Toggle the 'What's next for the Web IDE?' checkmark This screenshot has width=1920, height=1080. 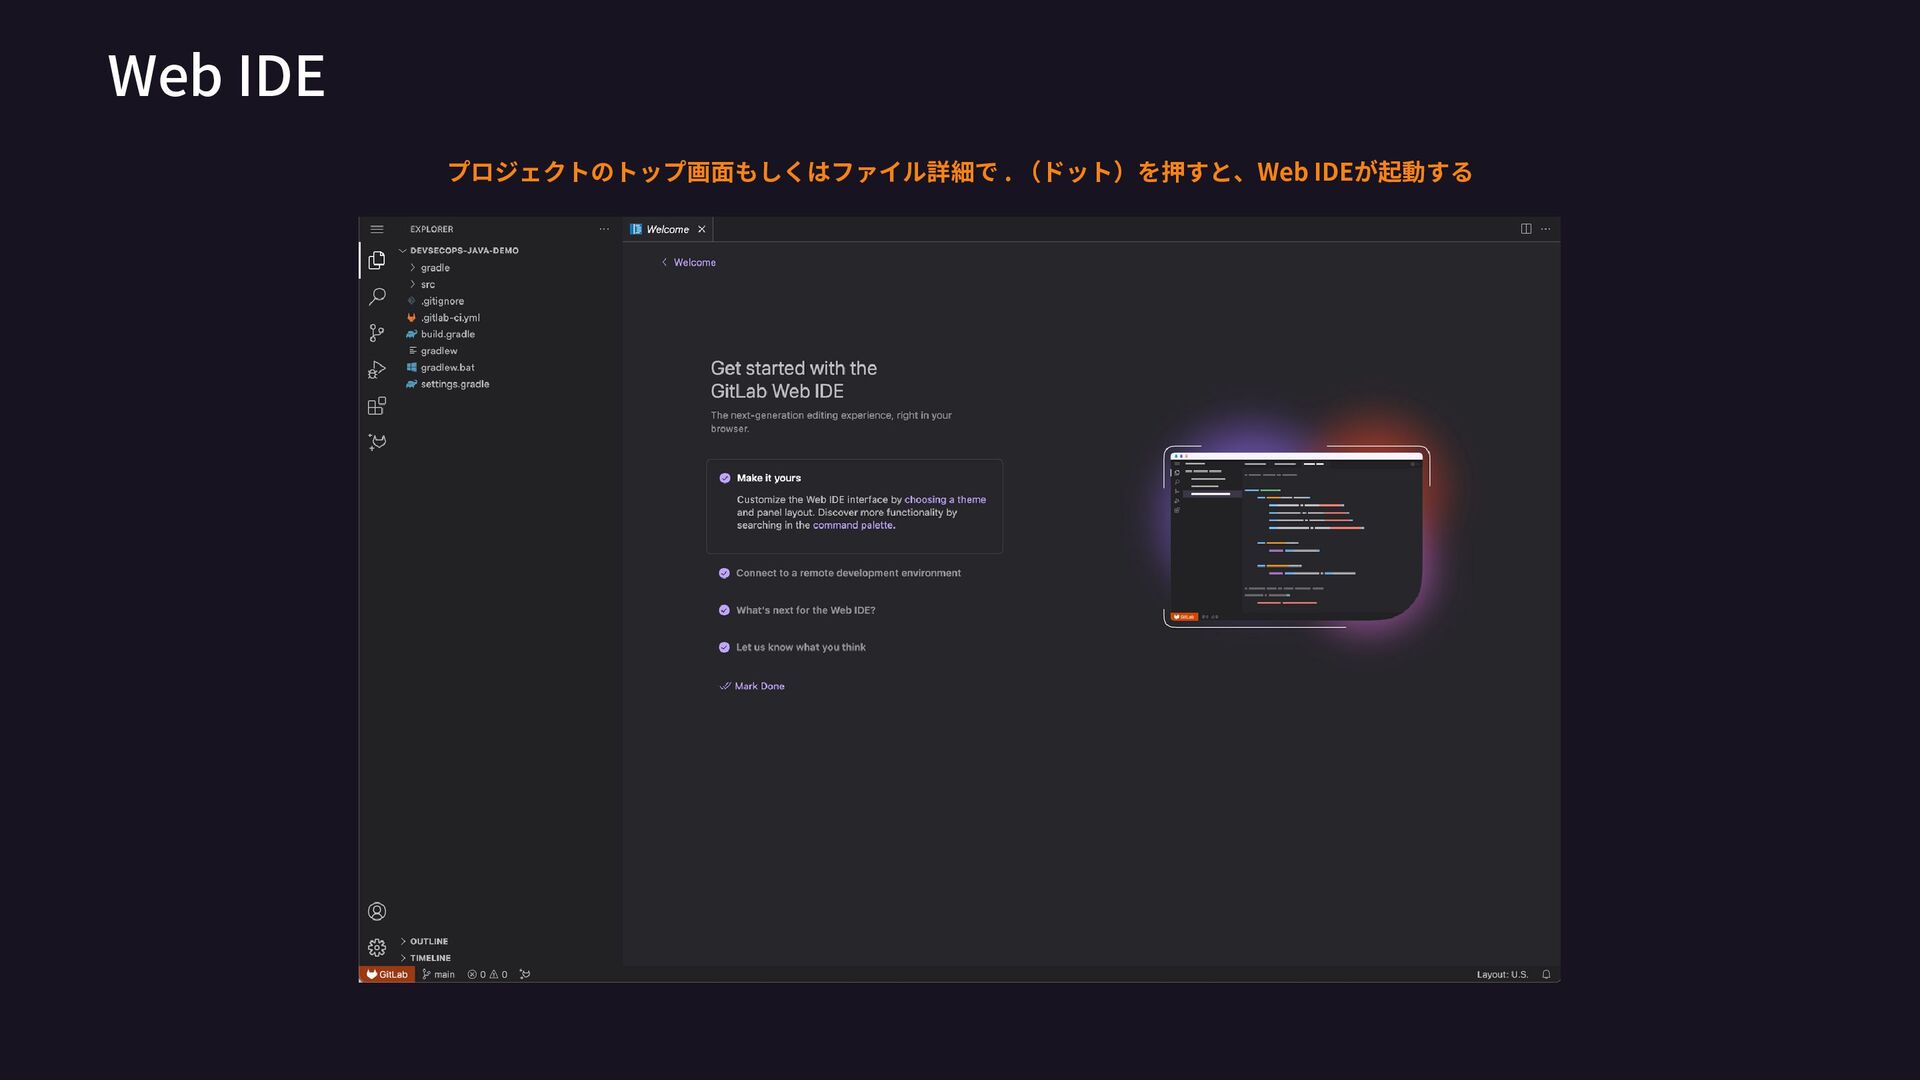(x=724, y=610)
